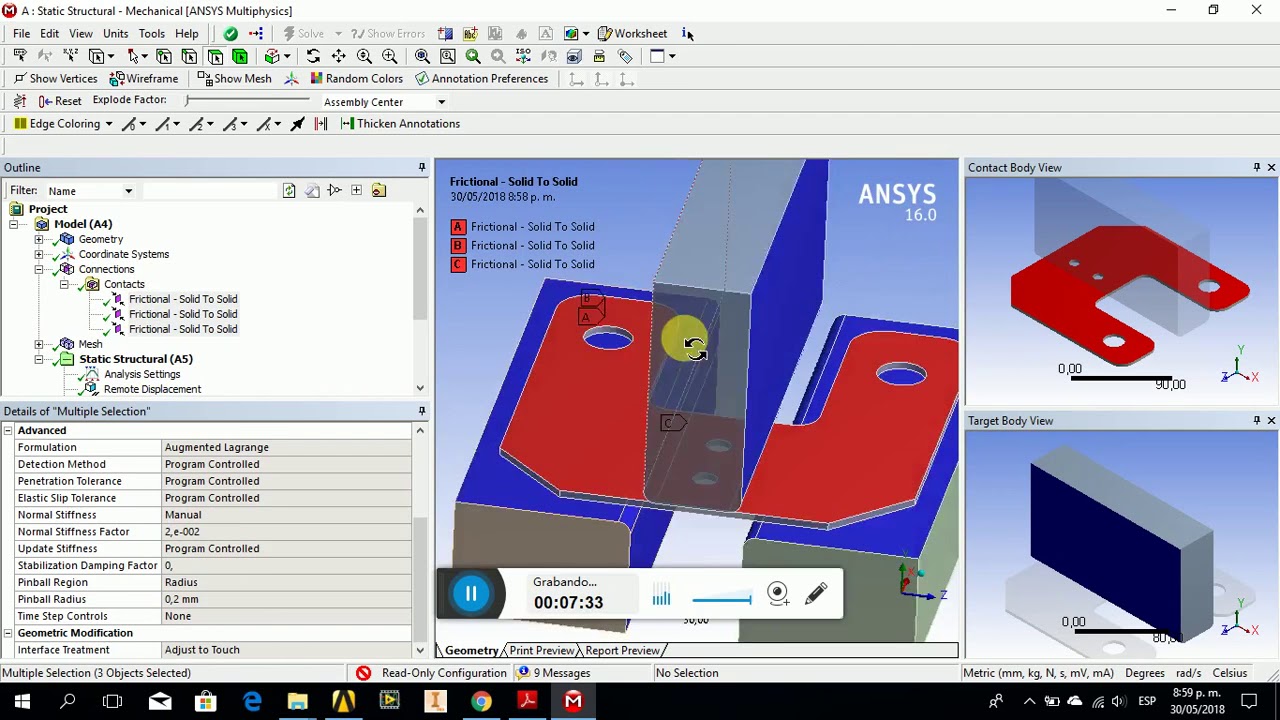The image size is (1280, 720).
Task: Click the Look At eye icon
Action: (x=574, y=56)
